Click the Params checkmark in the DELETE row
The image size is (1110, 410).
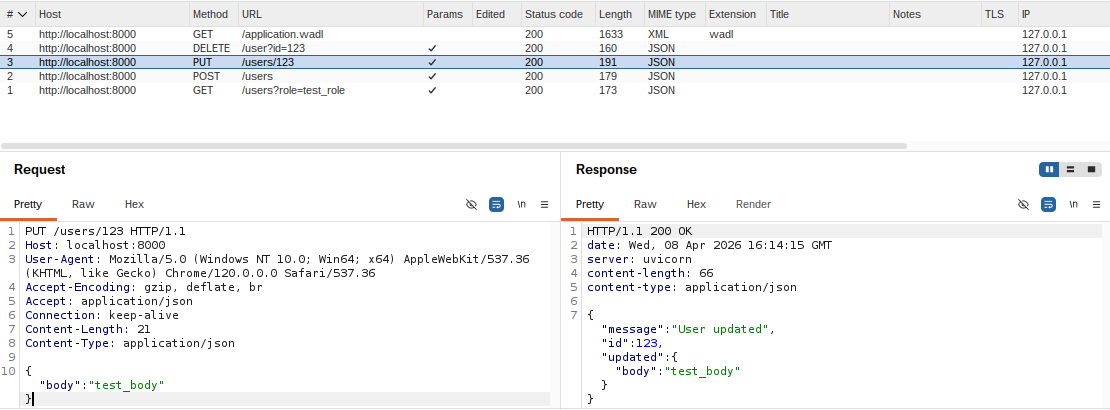coord(433,48)
